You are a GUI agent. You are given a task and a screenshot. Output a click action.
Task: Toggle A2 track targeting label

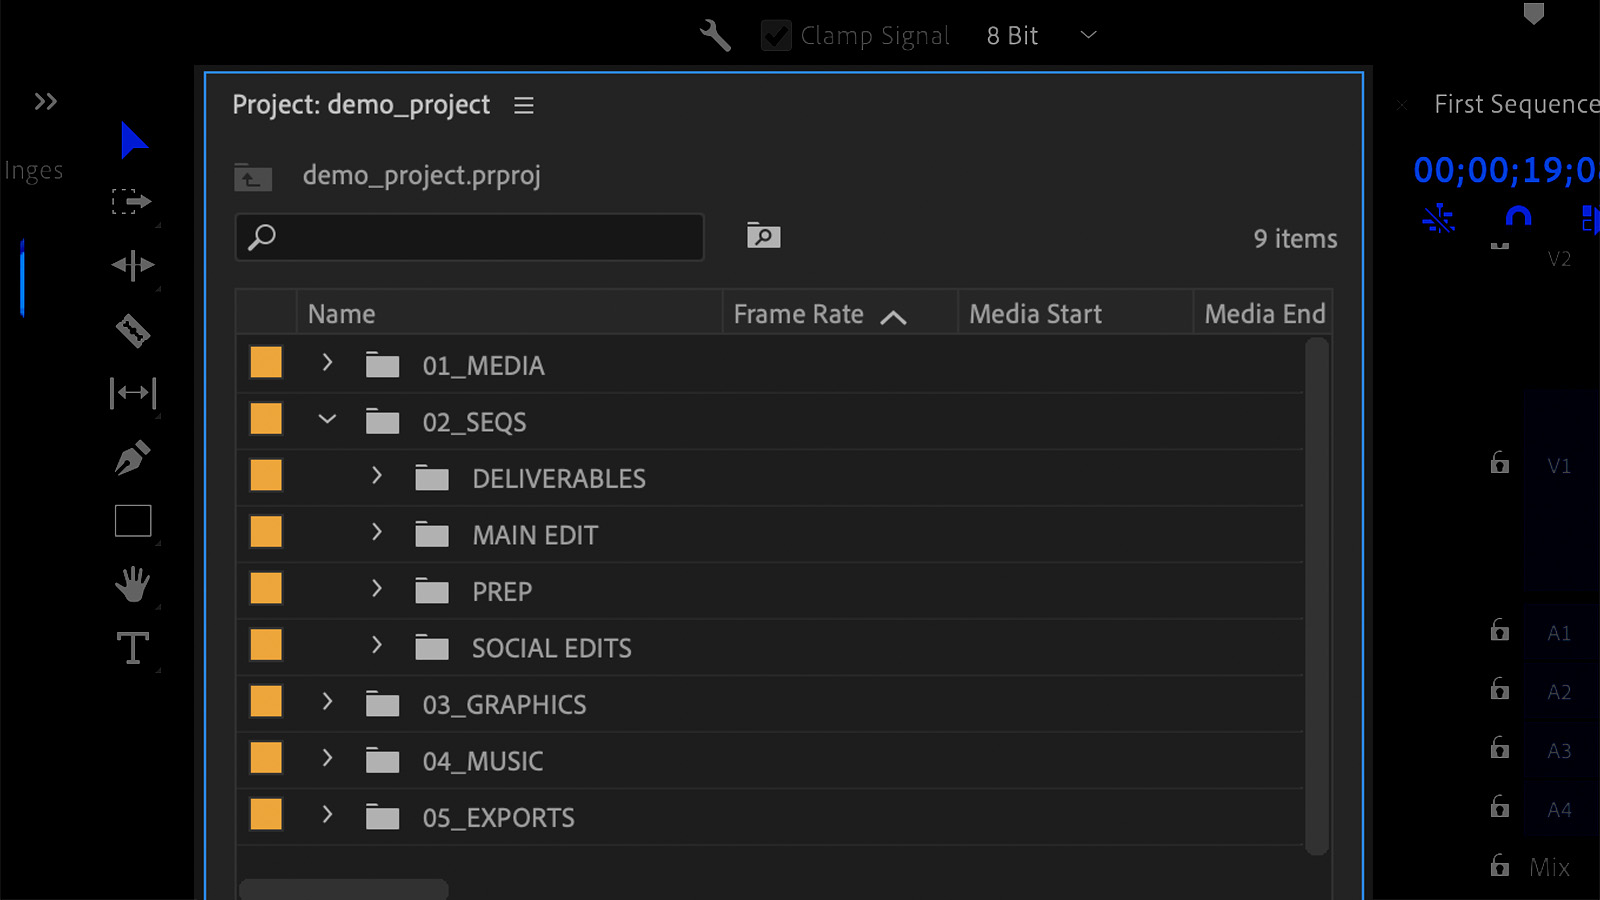[1559, 692]
